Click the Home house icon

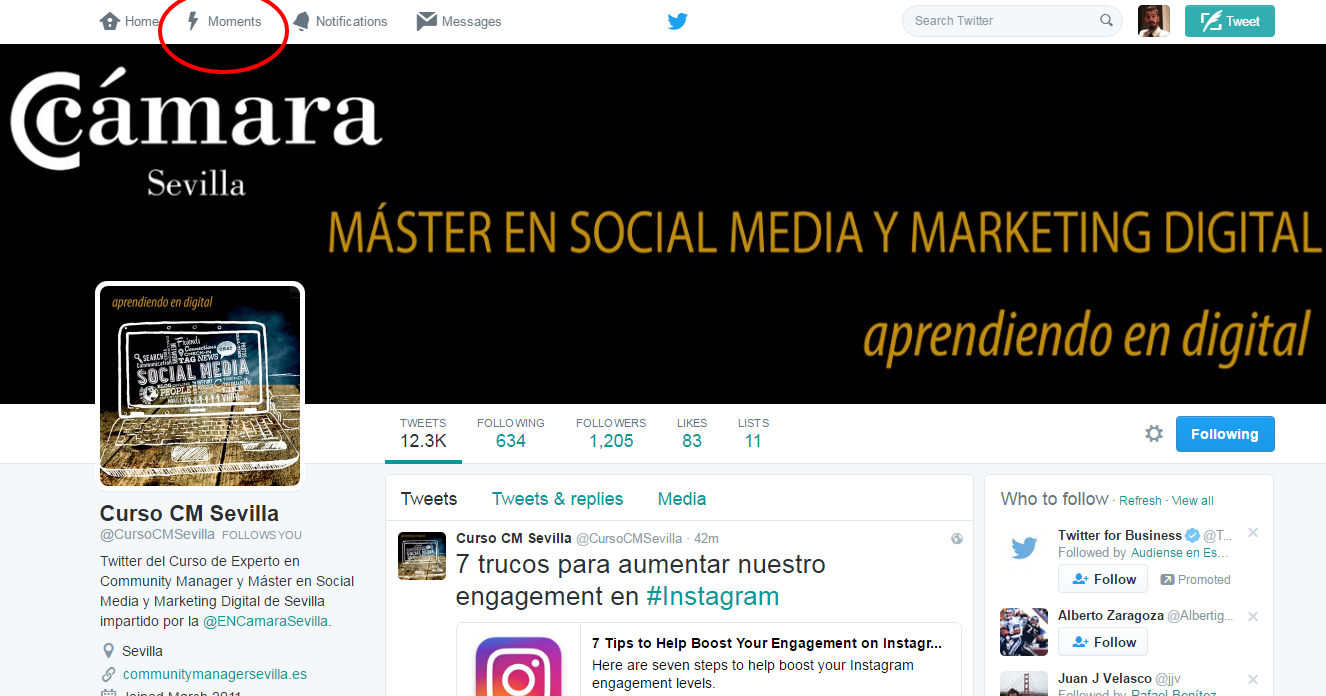pyautogui.click(x=110, y=21)
